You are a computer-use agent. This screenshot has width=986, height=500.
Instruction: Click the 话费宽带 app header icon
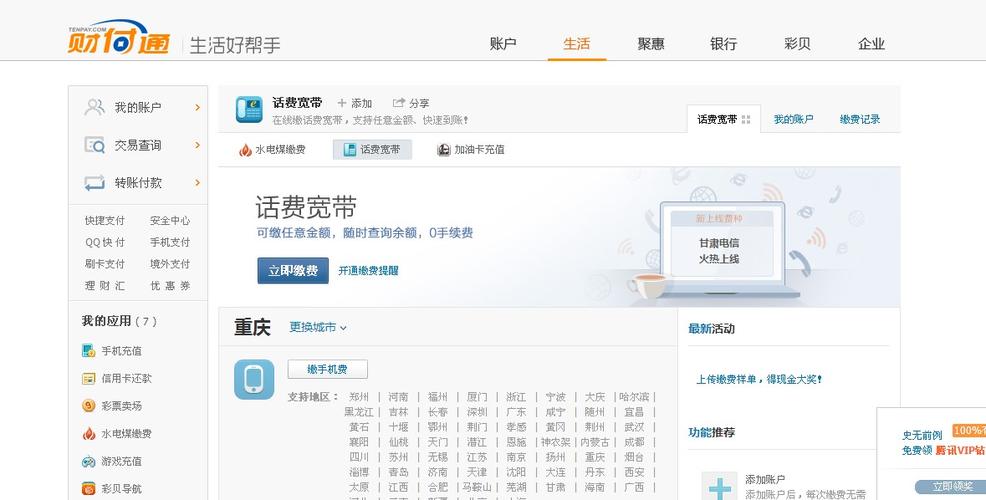coord(249,109)
